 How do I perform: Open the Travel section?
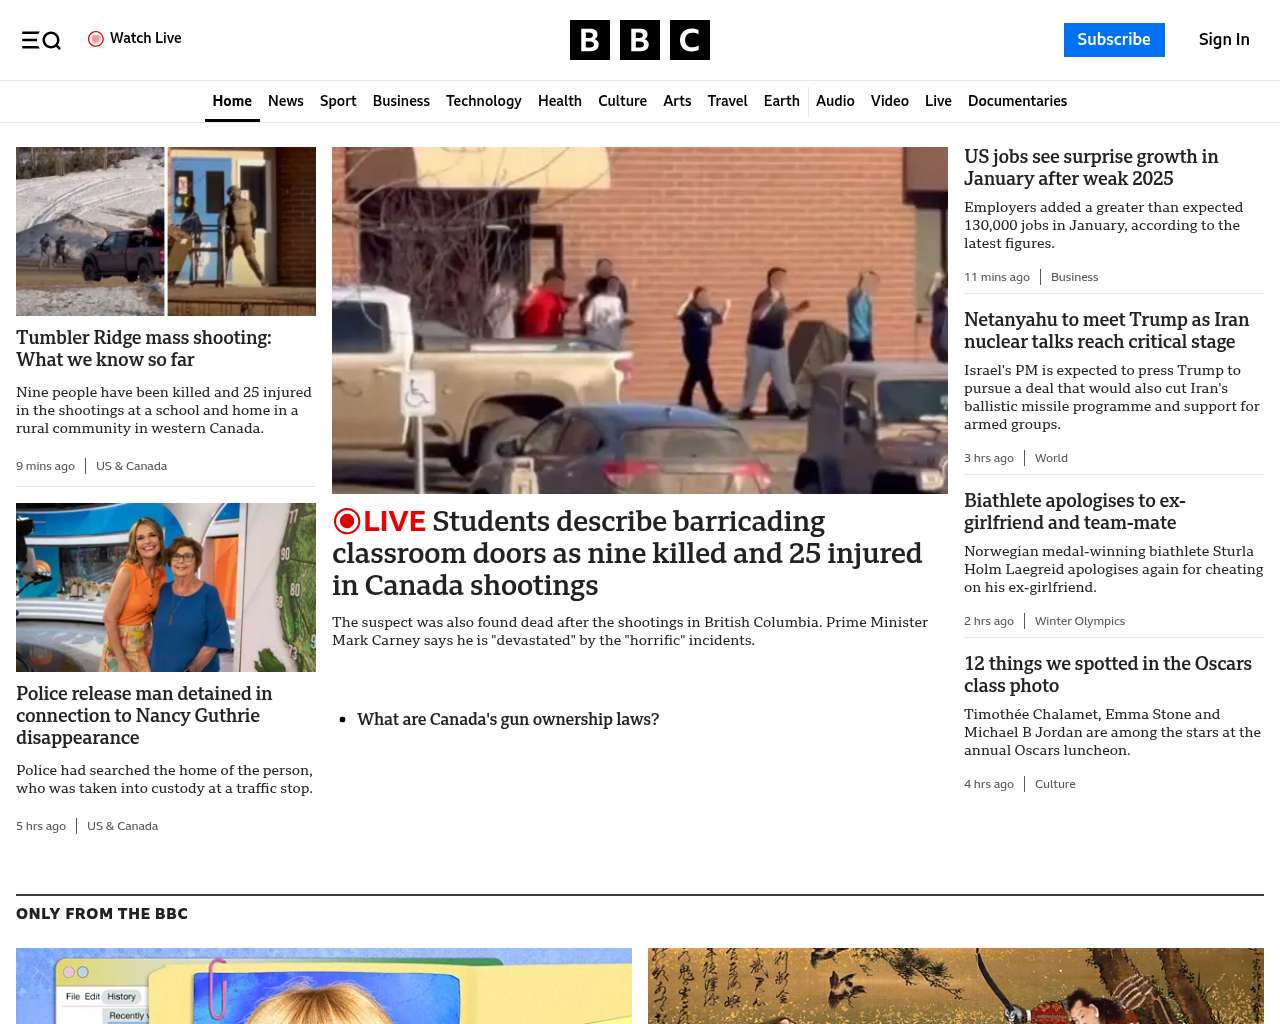pos(727,101)
